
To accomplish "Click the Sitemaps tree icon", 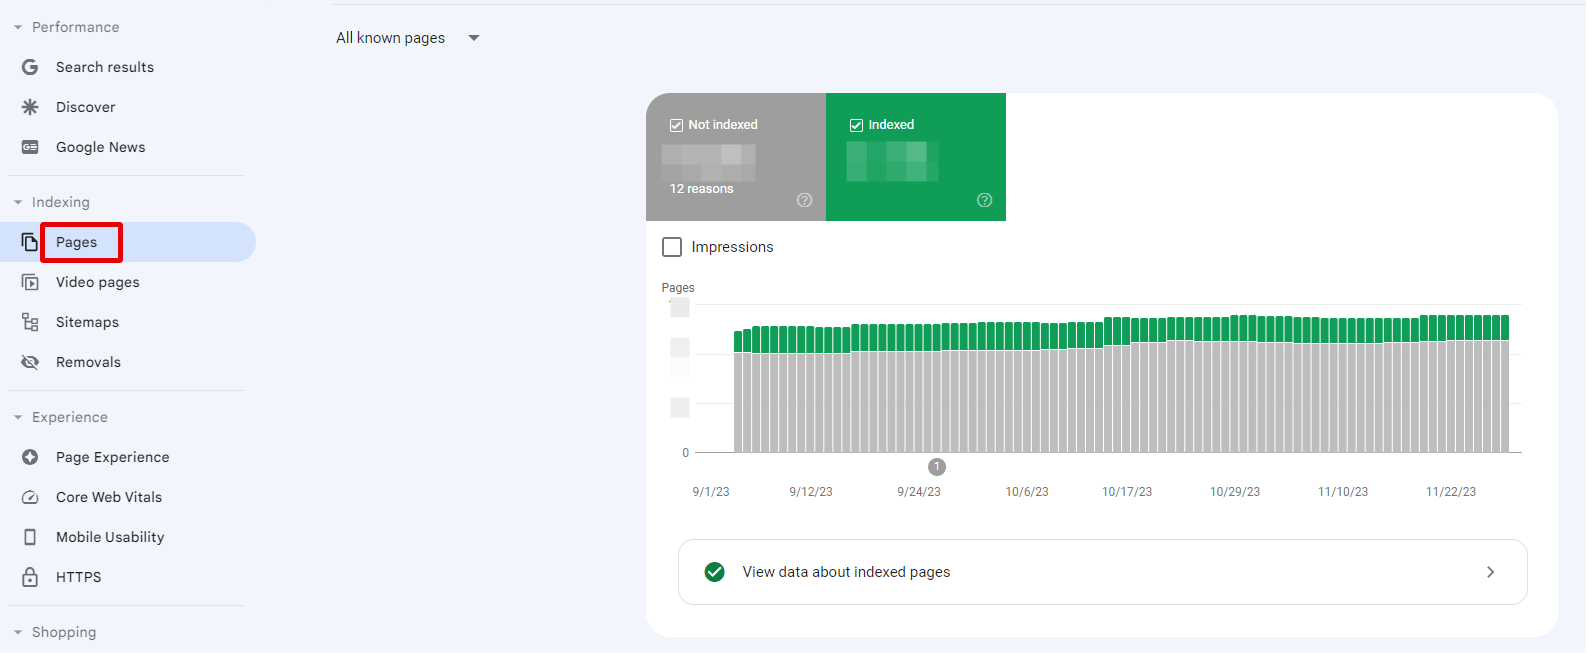I will tap(30, 322).
